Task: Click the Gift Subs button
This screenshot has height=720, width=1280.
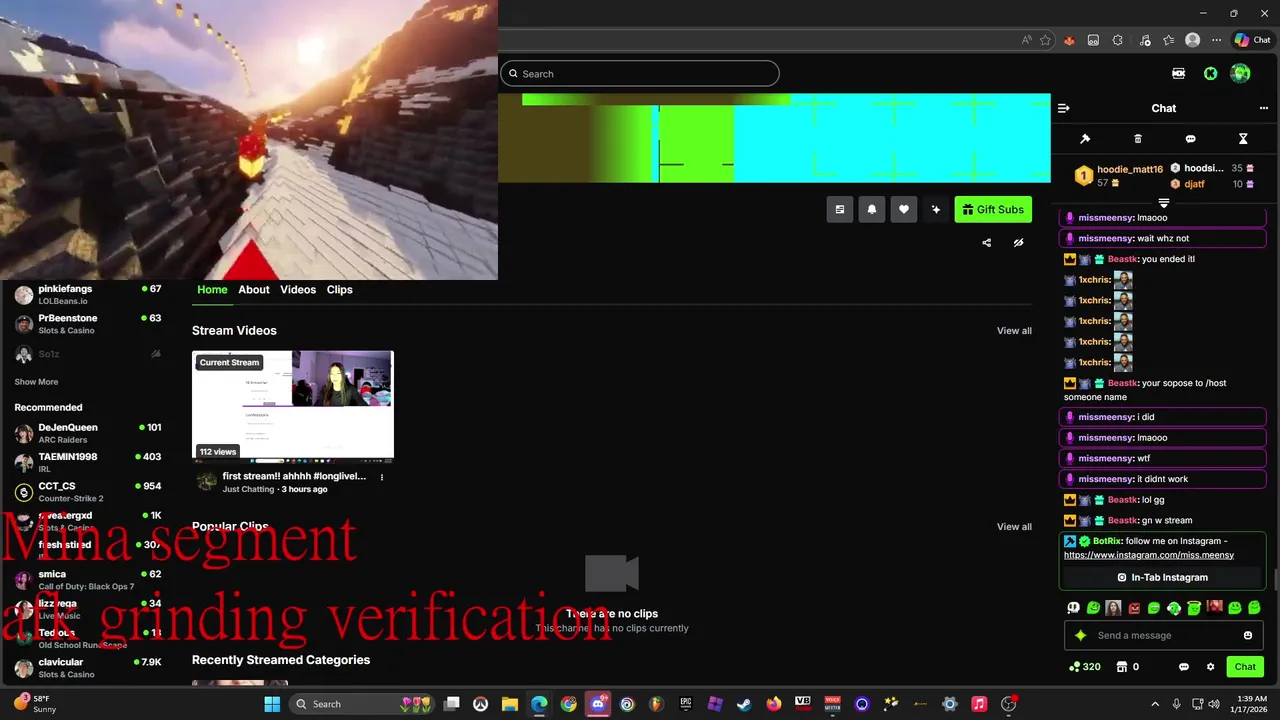Action: (993, 209)
